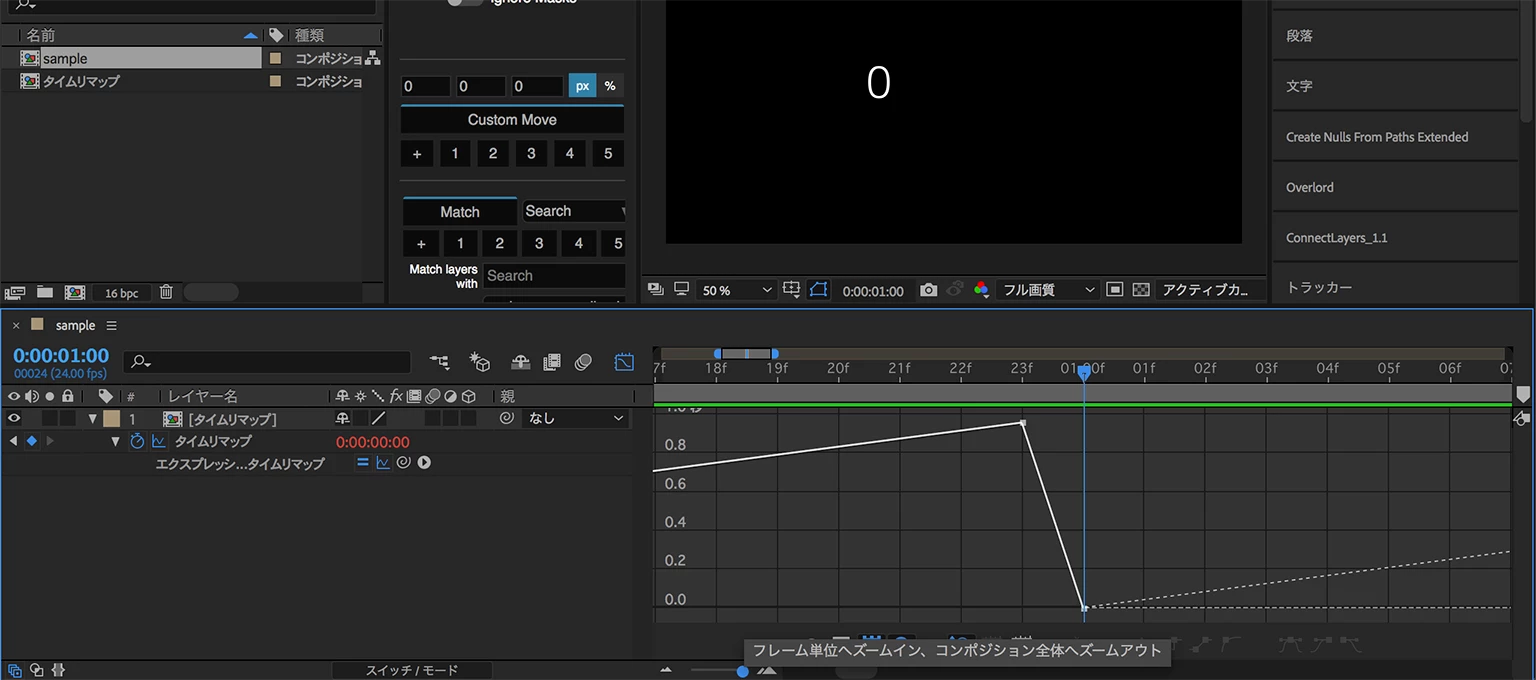
Task: Open show channel color settings
Action: point(982,290)
